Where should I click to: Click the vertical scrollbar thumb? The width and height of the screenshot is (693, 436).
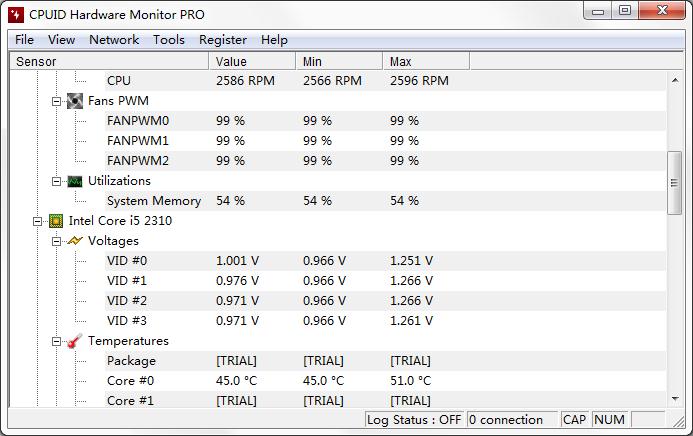point(675,182)
